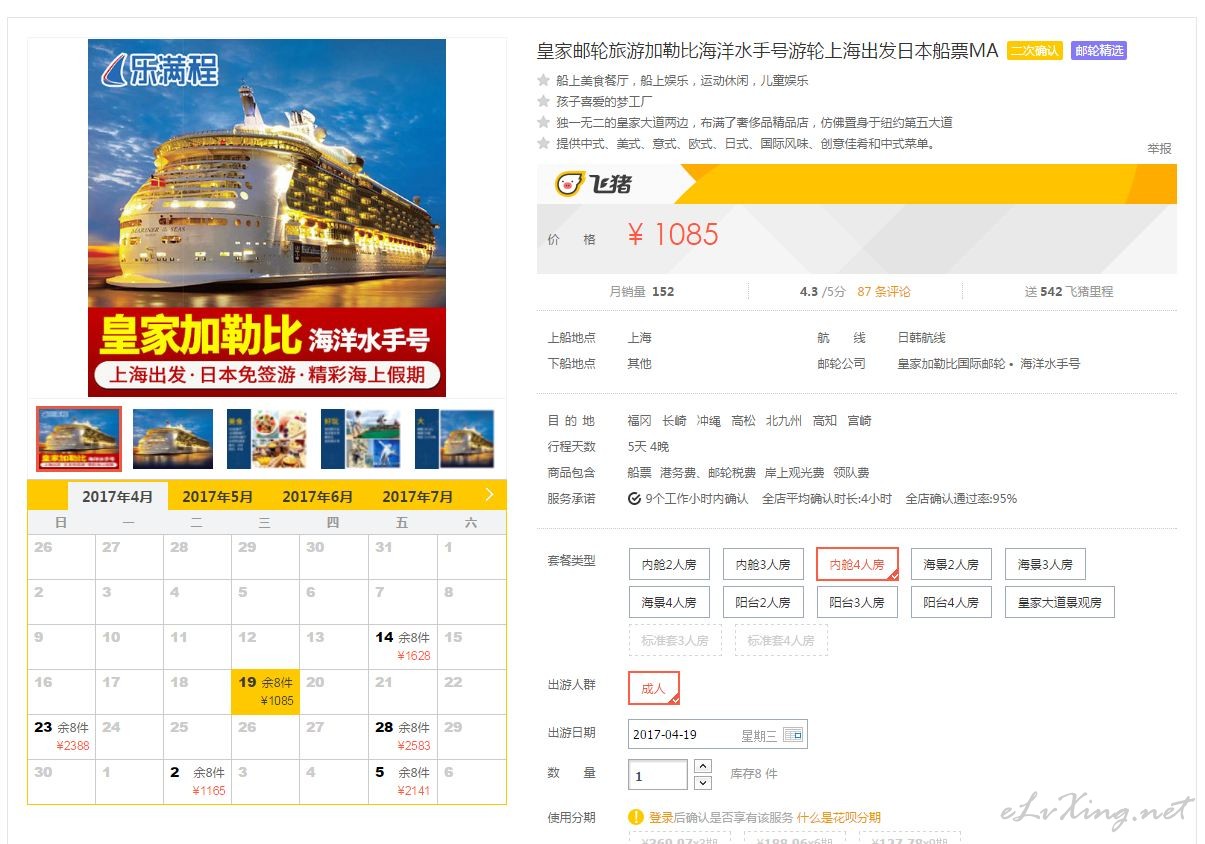
Task: Click the yellow info icon by 登录
Action: click(636, 817)
